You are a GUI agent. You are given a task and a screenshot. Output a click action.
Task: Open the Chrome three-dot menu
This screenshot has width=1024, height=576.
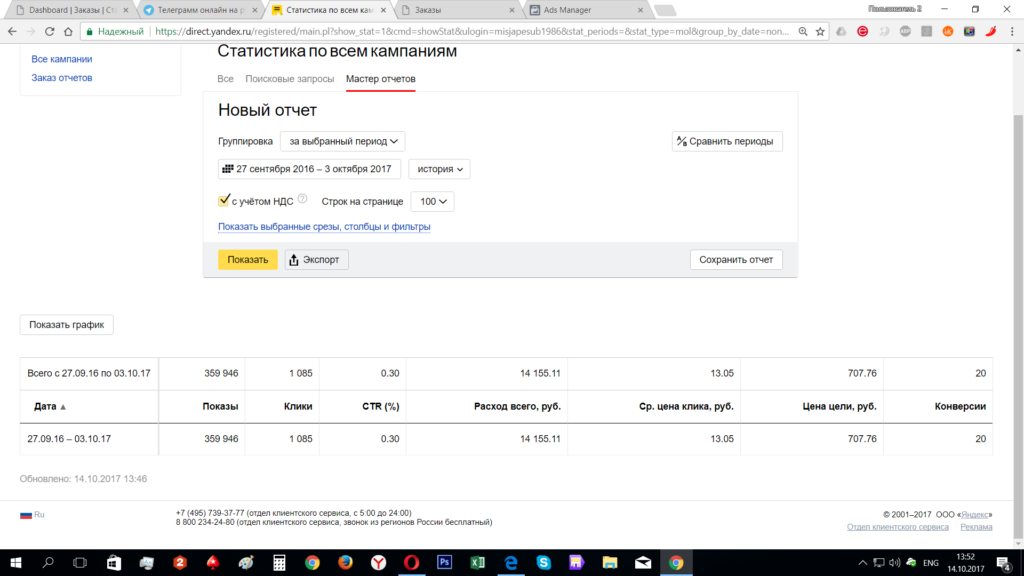pos(1012,31)
